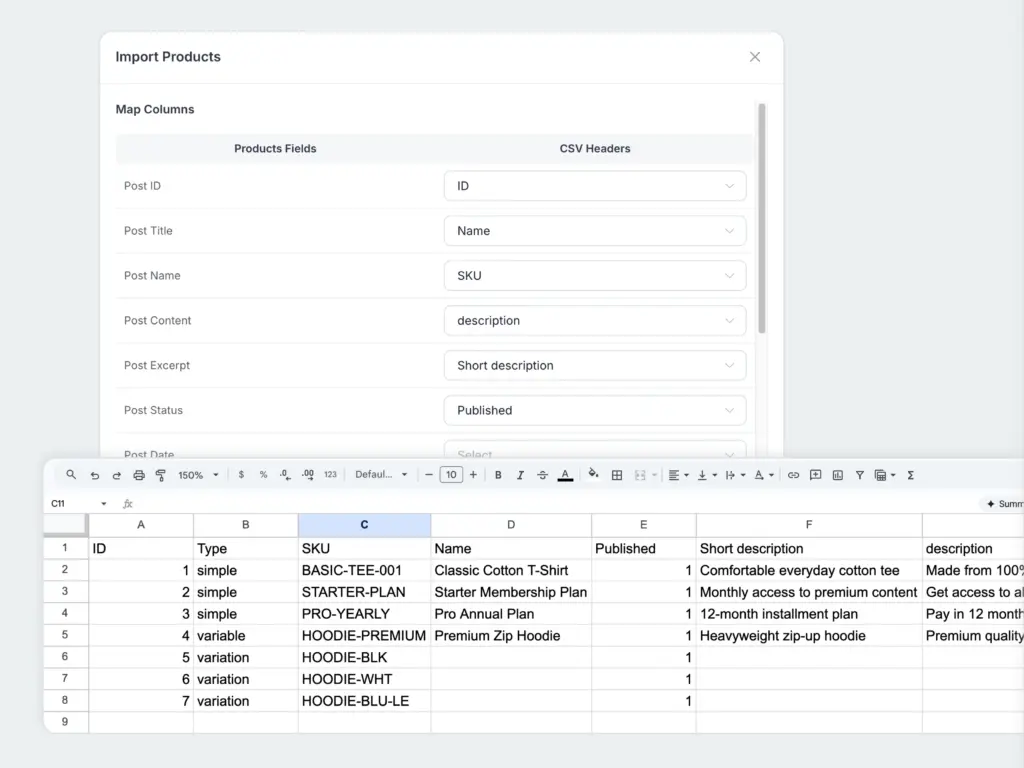The image size is (1024, 768).
Task: Click the font size field showing 10
Action: [451, 475]
